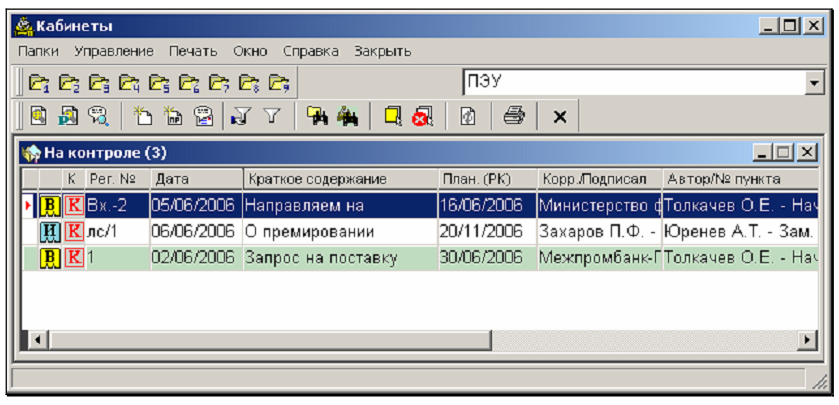Click the plain funnel filter icon
The height and width of the screenshot is (405, 839).
(272, 116)
